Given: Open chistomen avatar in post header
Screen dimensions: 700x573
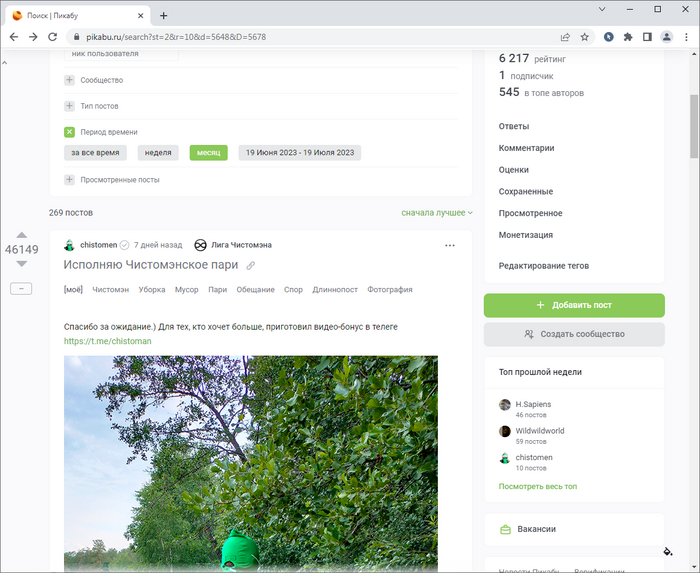Looking at the screenshot, I should point(69,245).
